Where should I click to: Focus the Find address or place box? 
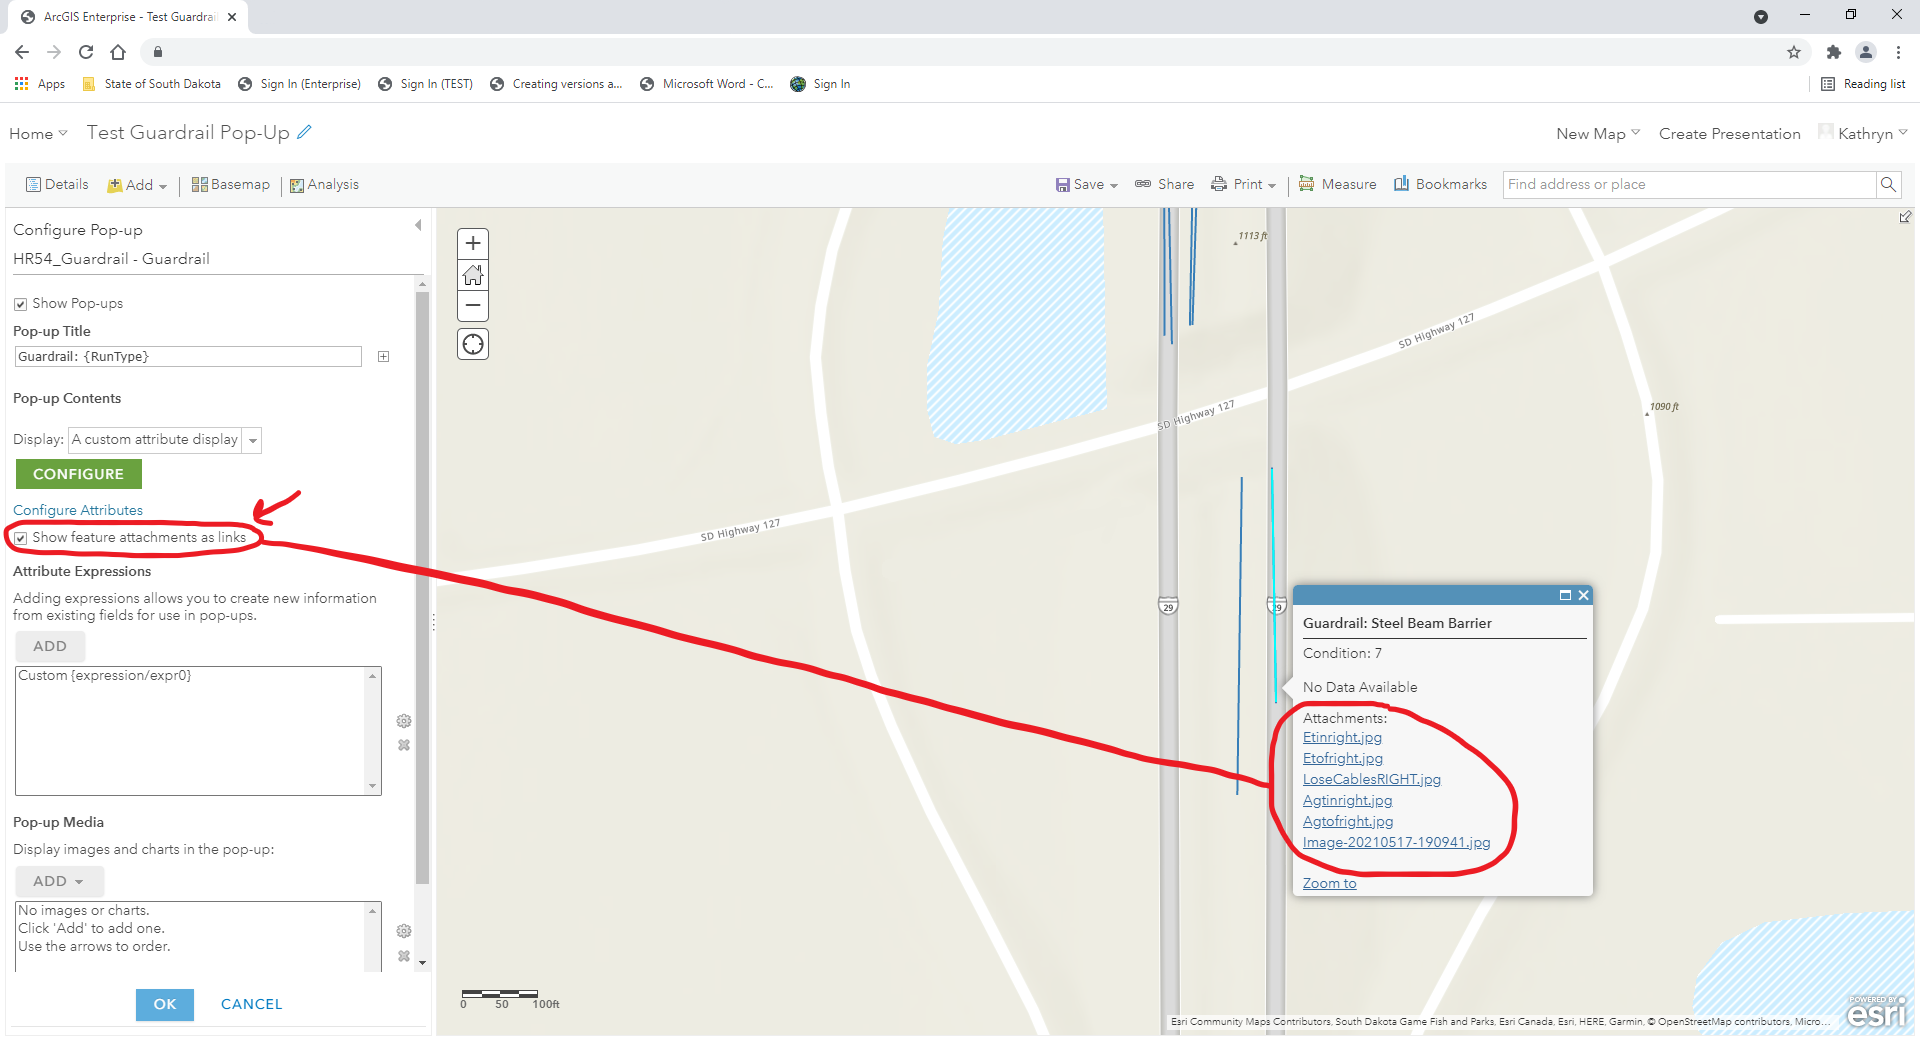tap(1689, 184)
